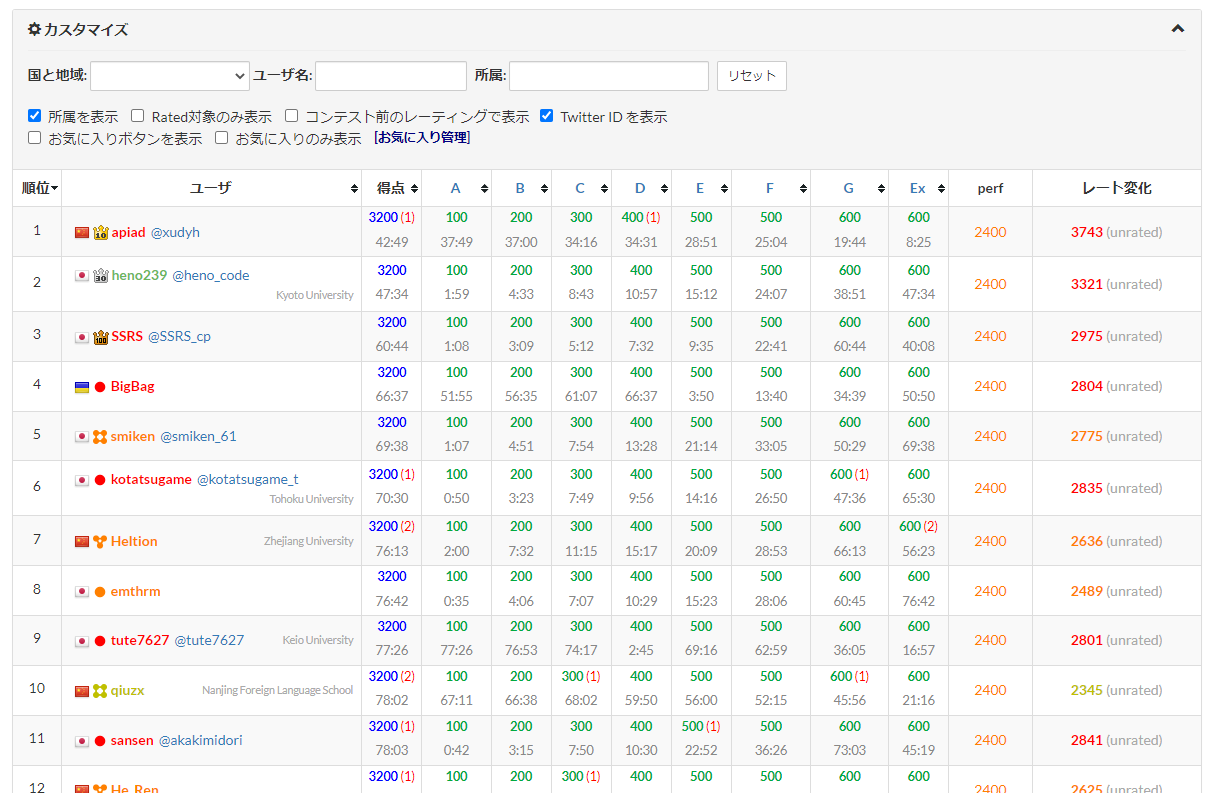Click the Ukraine flag beside BigBag
1219x793 pixels.
pyautogui.click(x=82, y=387)
